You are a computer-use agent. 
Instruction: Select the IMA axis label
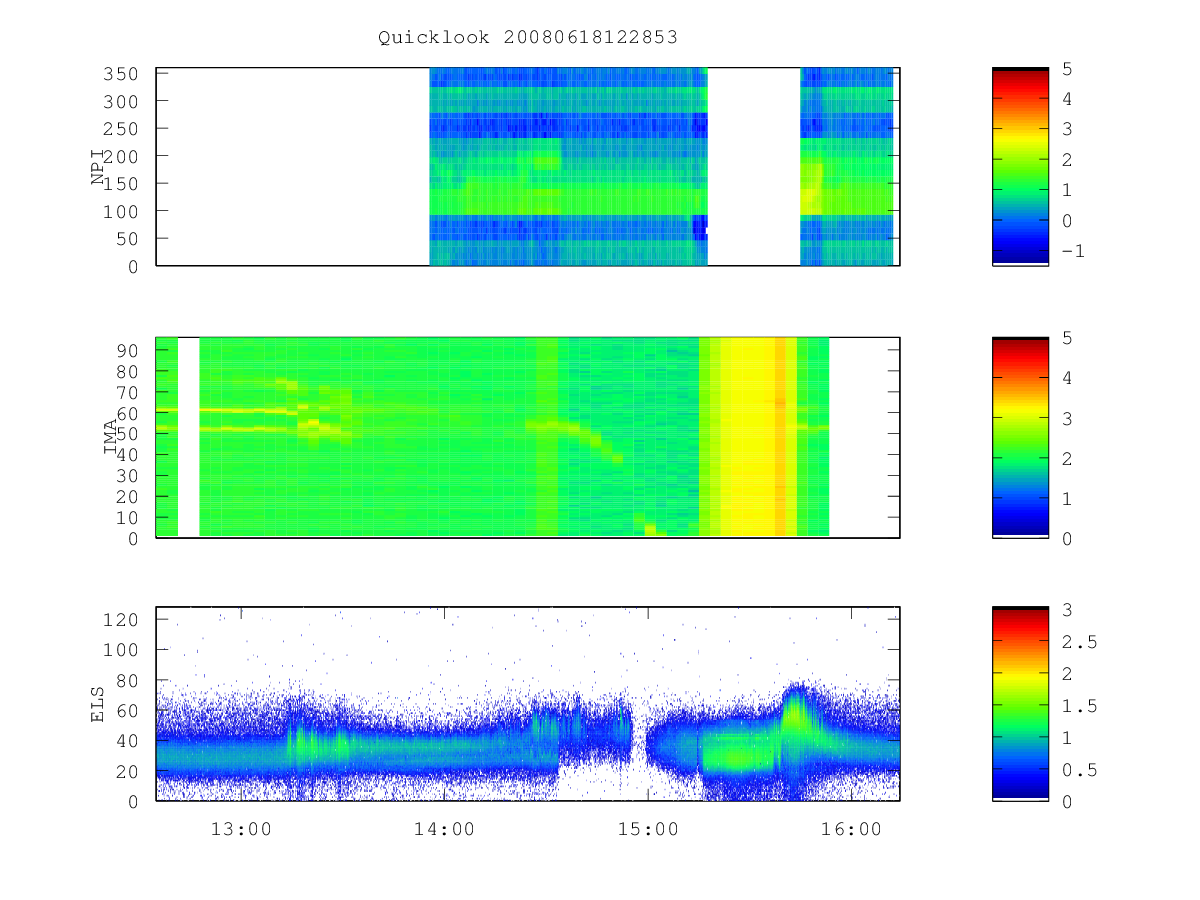[111, 437]
